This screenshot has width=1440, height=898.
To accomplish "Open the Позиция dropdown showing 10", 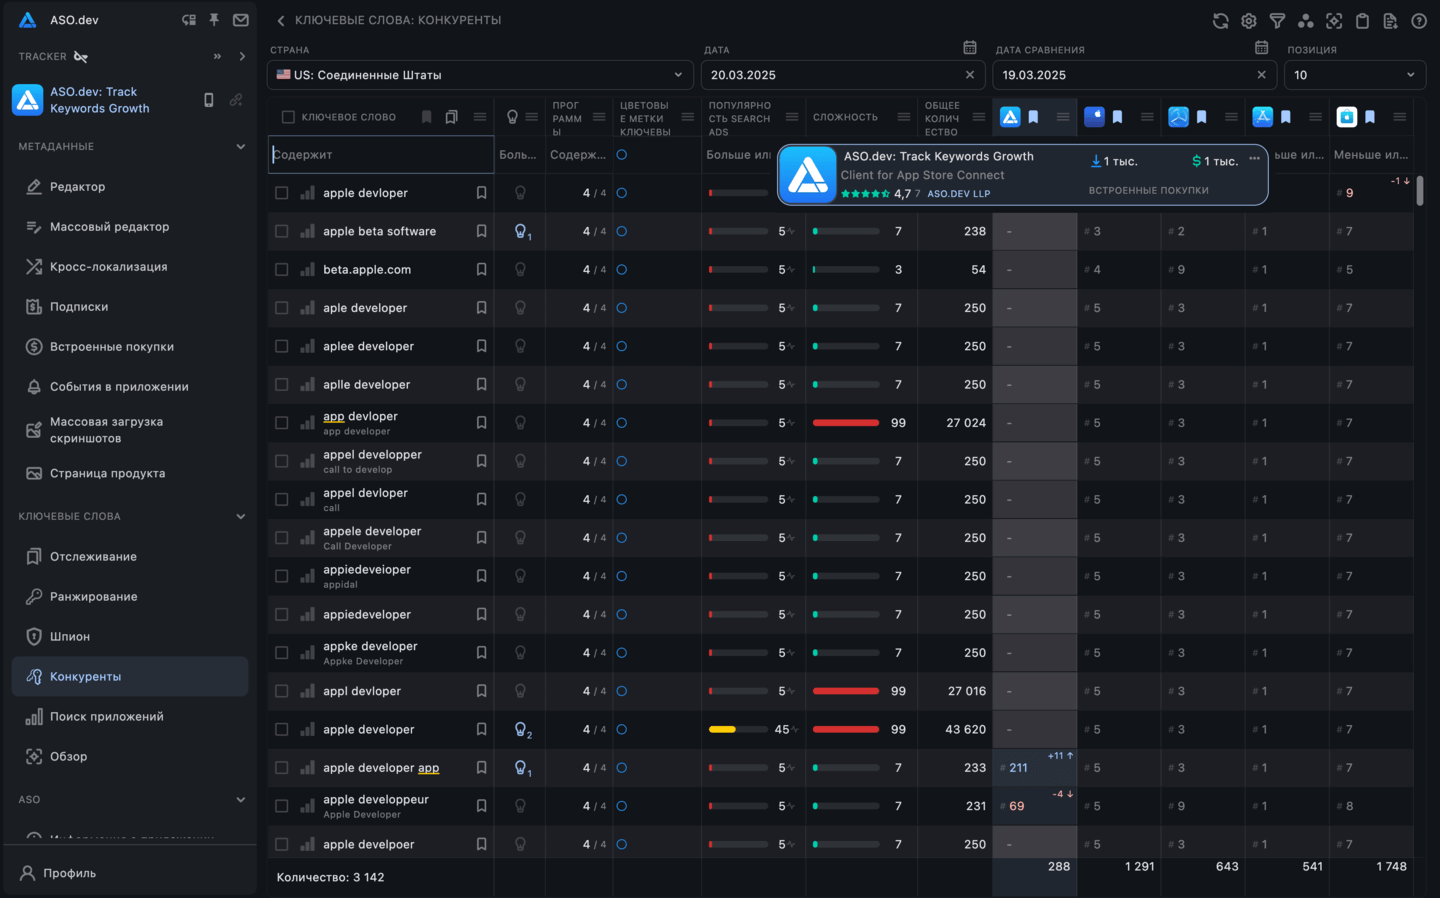I will (x=1354, y=75).
